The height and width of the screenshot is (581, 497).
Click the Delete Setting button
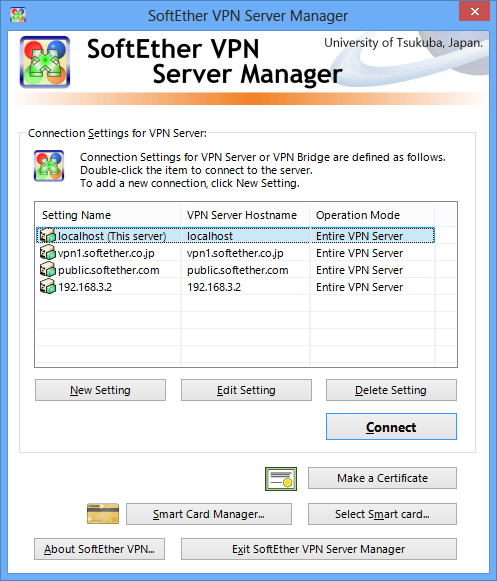click(391, 390)
